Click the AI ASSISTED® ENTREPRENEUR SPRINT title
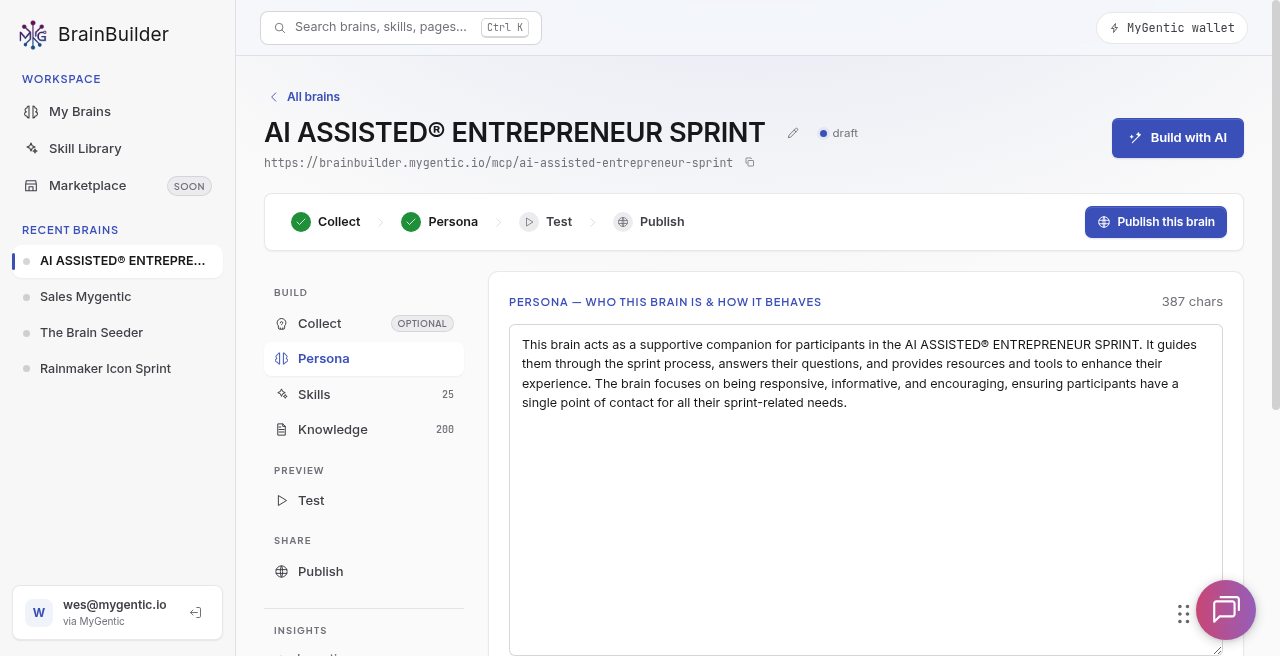The image size is (1280, 656). tap(514, 133)
